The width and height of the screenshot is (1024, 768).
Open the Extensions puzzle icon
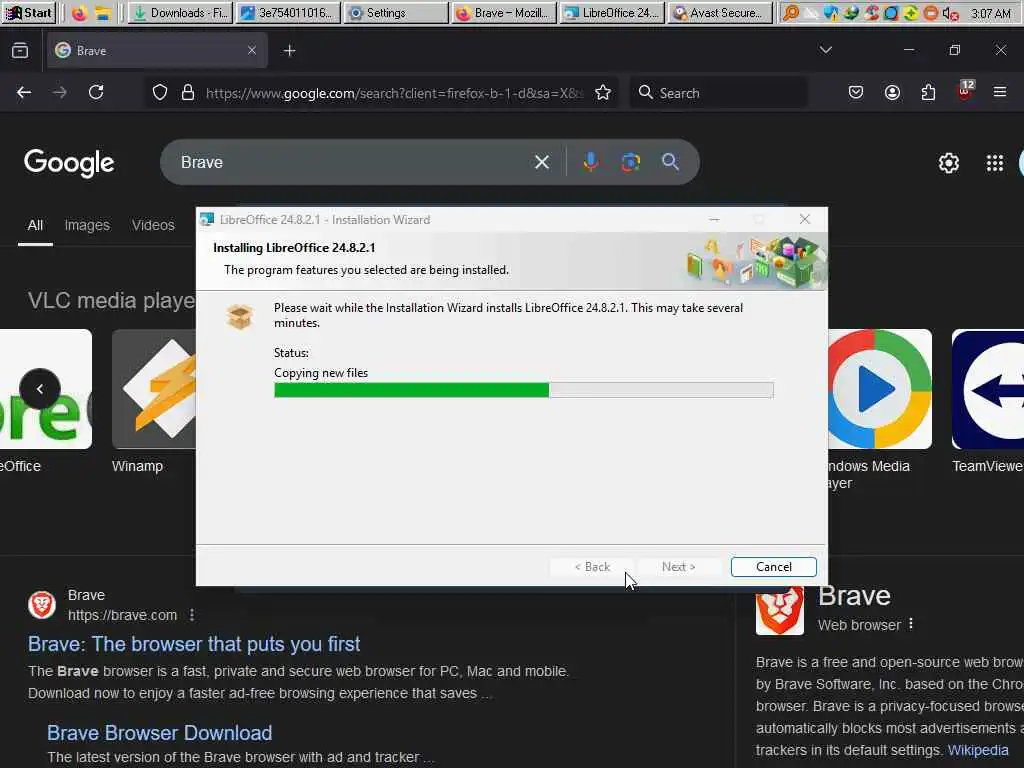928,92
